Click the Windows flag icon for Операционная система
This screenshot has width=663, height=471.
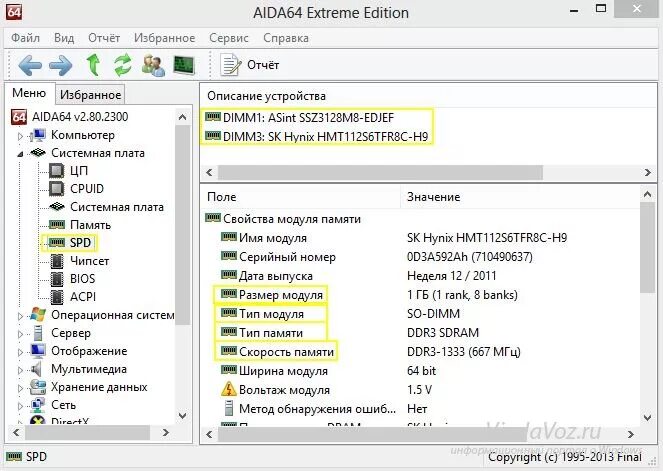click(38, 315)
